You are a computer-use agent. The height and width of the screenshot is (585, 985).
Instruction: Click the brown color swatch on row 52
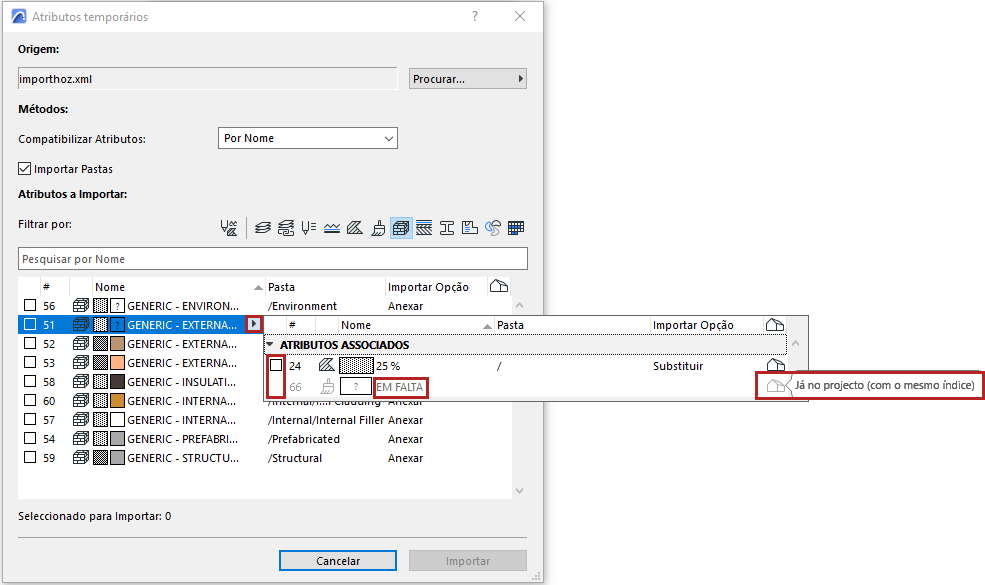click(117, 344)
